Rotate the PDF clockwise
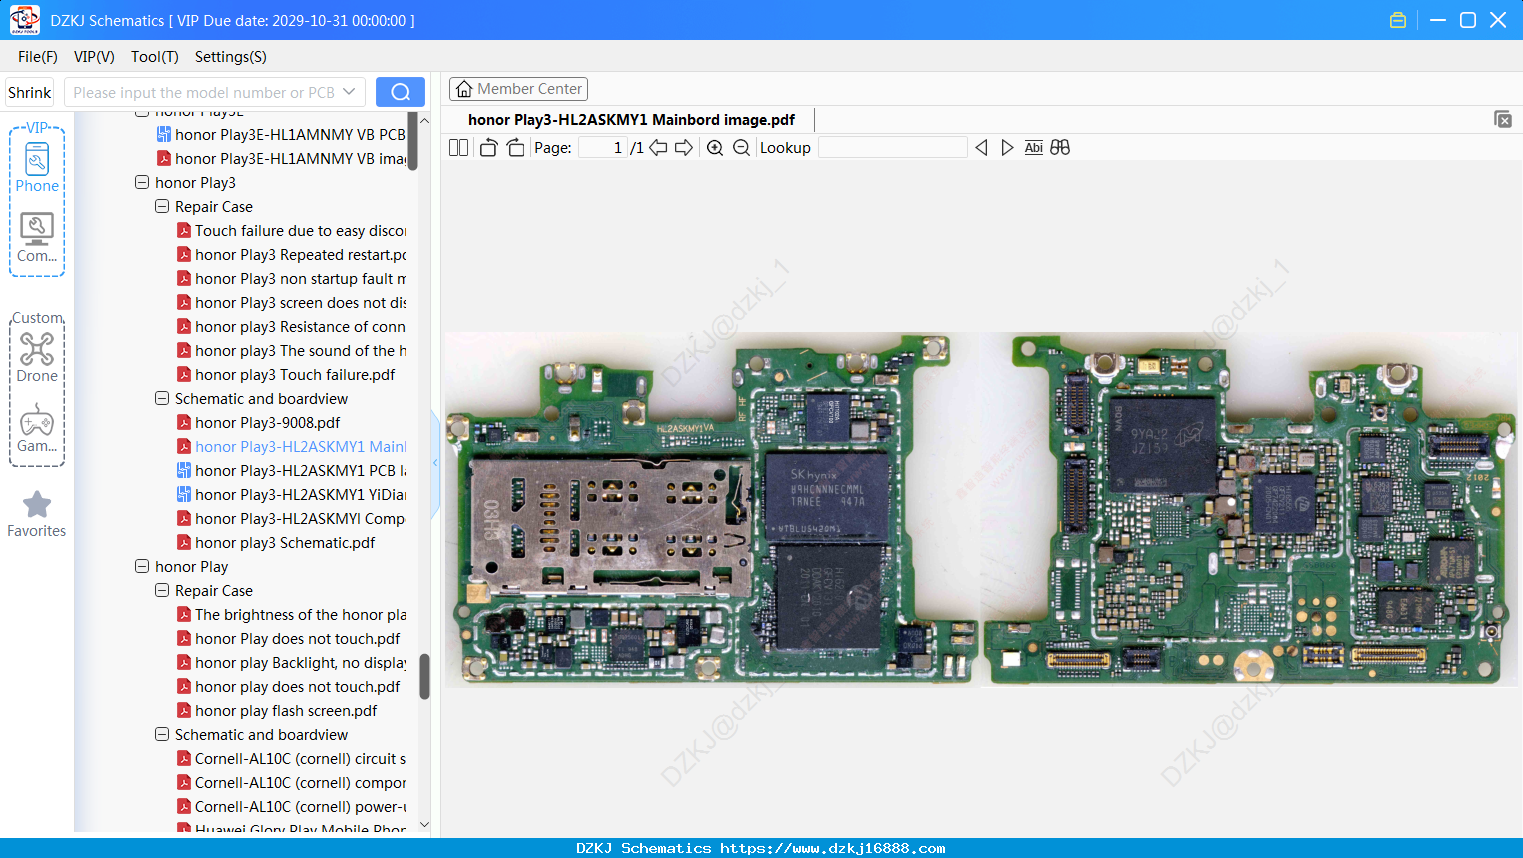Viewport: 1523px width, 858px height. click(x=515, y=148)
